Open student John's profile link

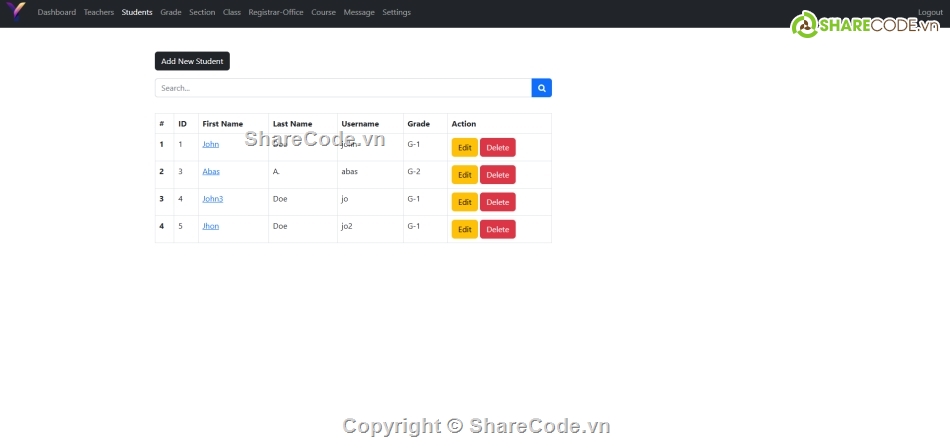(210, 144)
